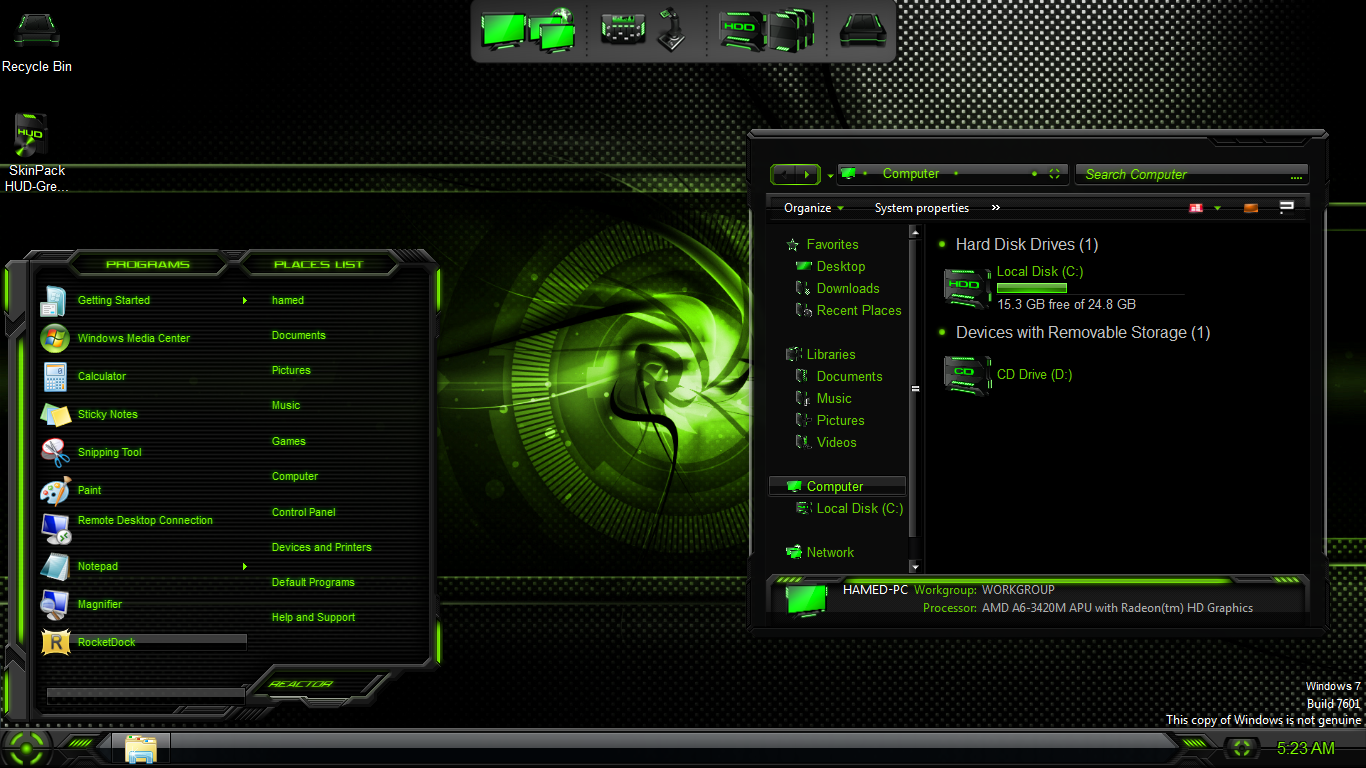Open Calculator from the programs list

[x=101, y=376]
